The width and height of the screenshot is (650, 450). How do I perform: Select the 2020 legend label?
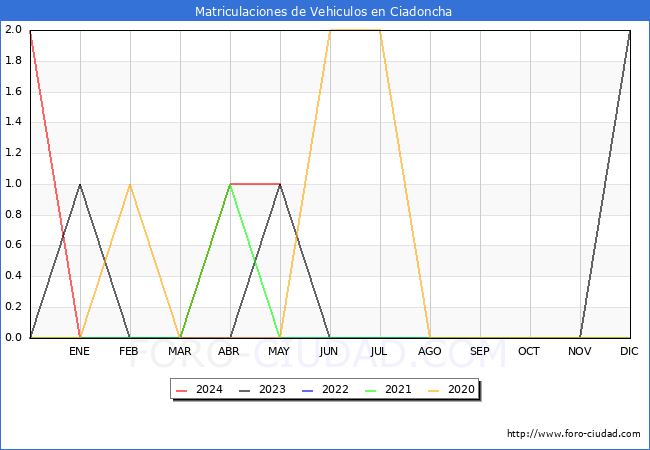coord(461,390)
